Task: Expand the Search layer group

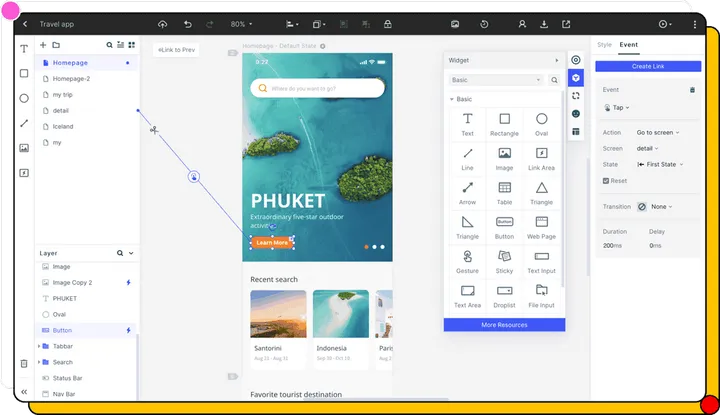Action: click(39, 362)
